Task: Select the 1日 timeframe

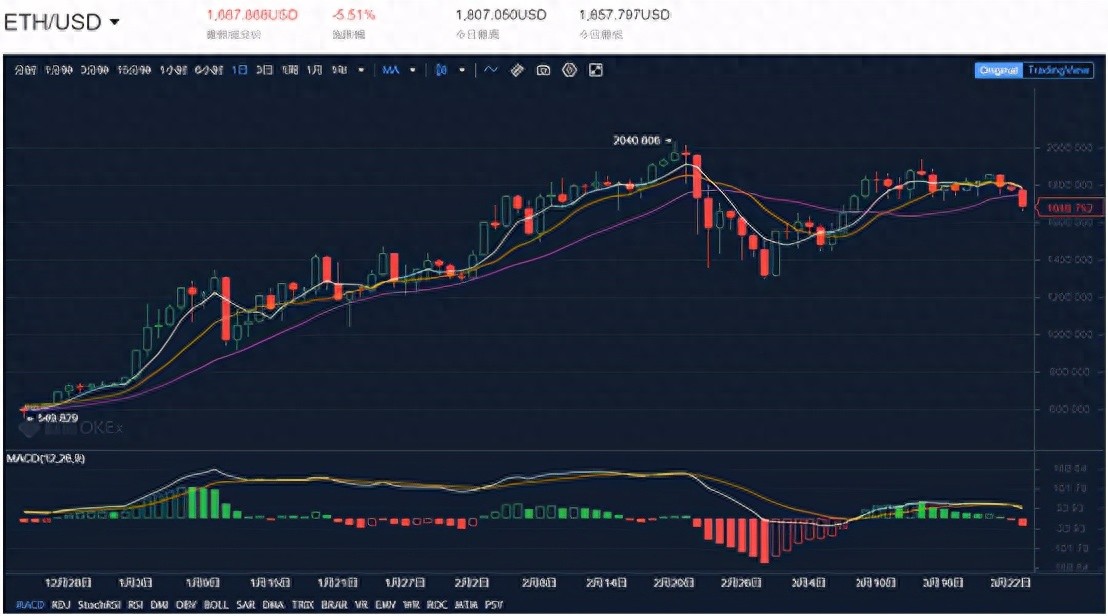Action: [240, 70]
